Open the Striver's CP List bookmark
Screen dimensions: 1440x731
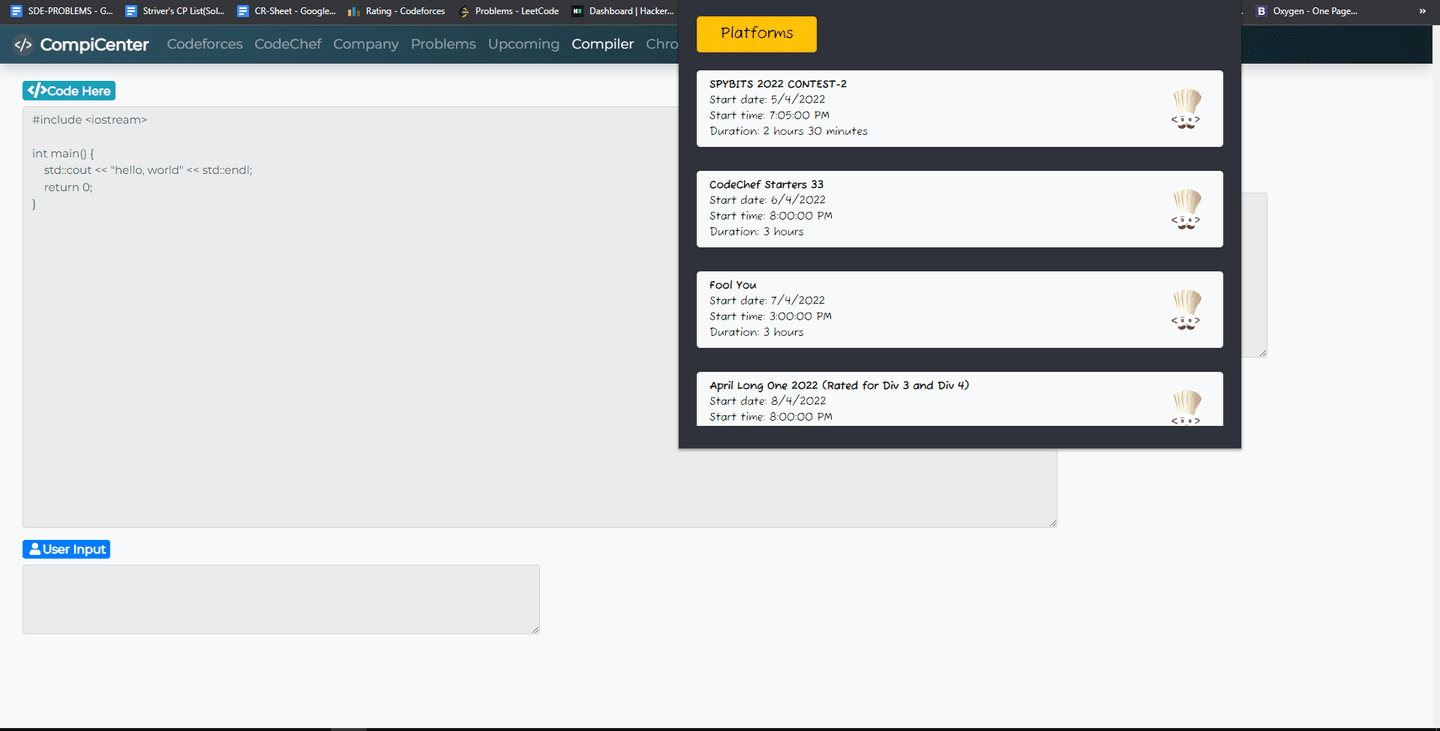(175, 11)
